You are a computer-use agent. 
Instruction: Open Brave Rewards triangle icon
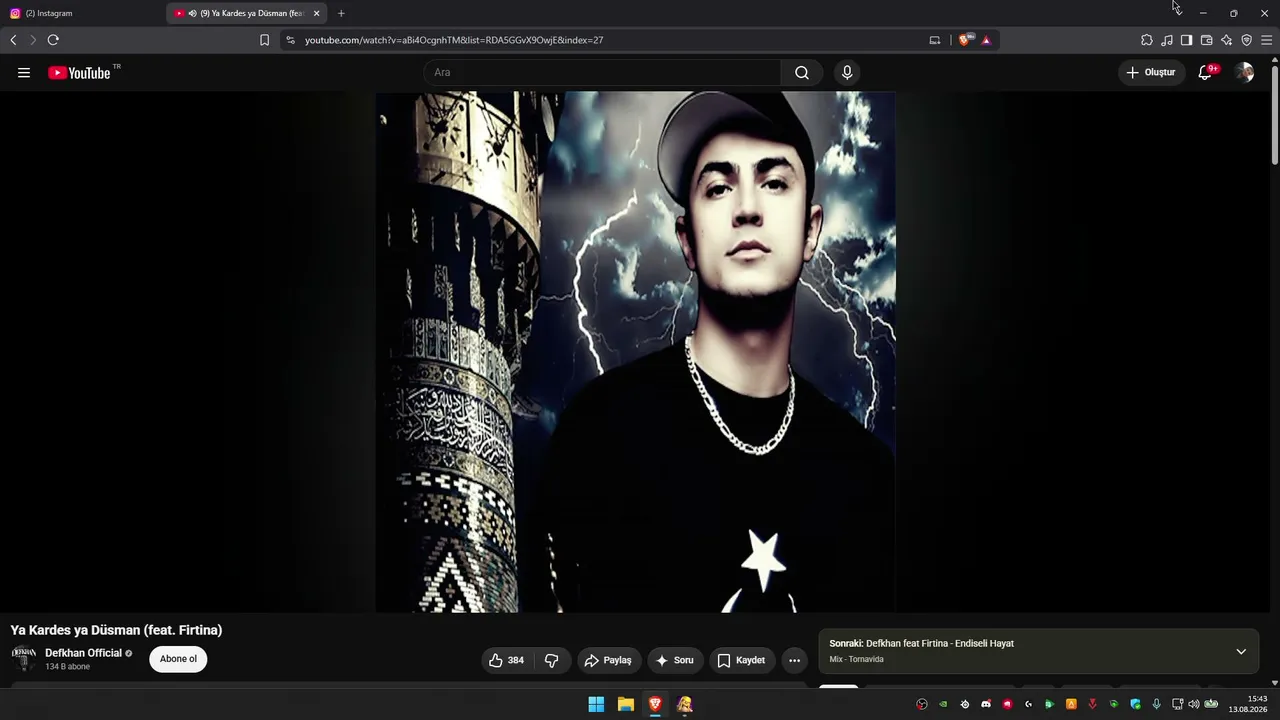click(986, 40)
